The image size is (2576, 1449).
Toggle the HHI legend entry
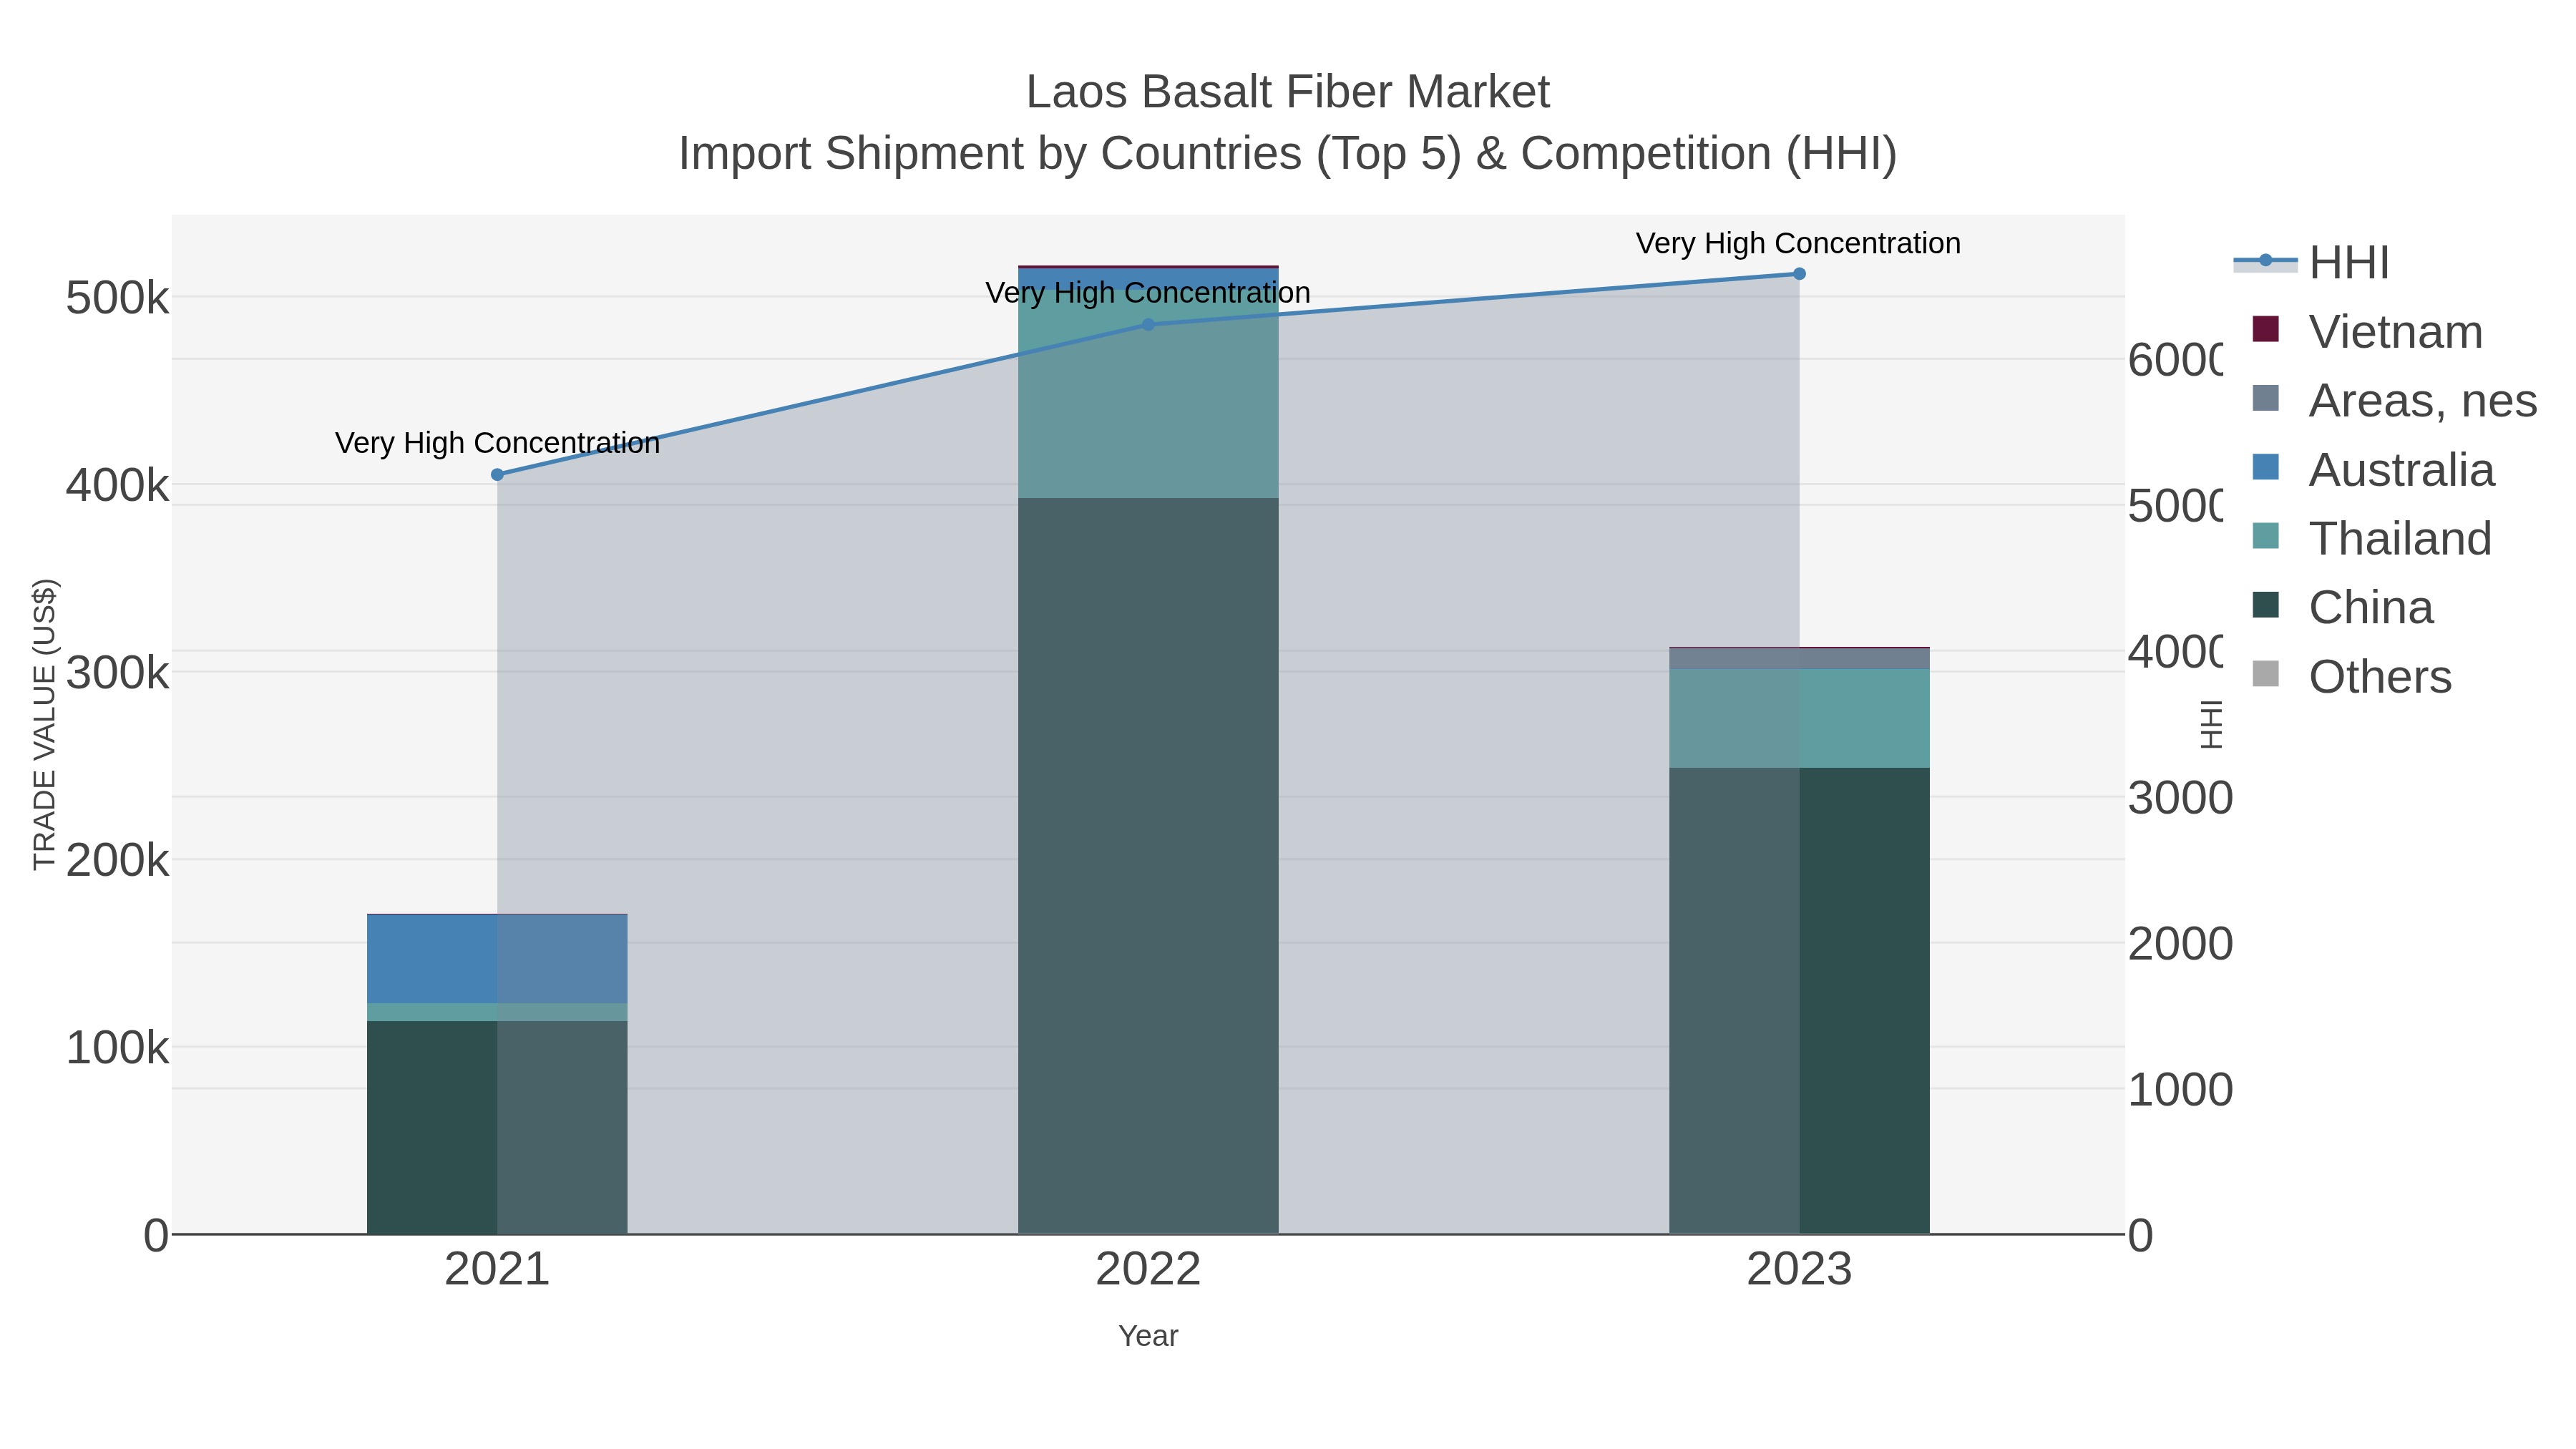click(2312, 262)
